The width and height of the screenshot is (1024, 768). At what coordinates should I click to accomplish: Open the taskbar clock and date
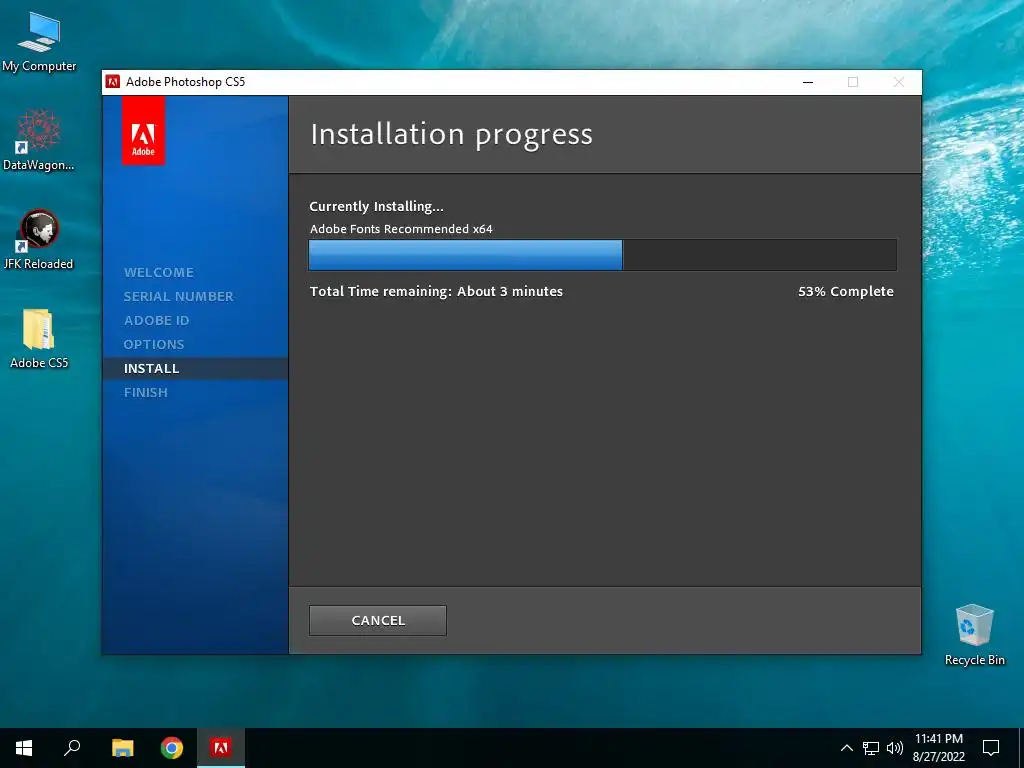pyautogui.click(x=938, y=748)
